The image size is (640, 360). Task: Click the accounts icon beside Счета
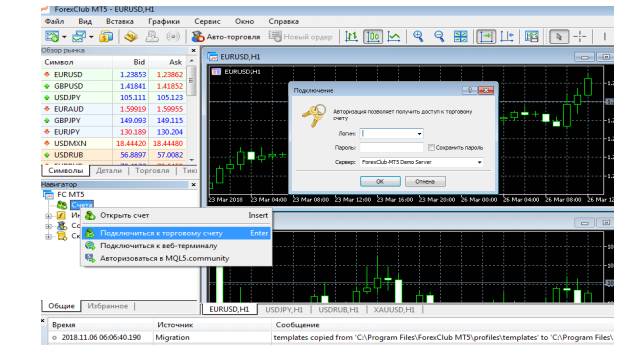click(x=62, y=204)
